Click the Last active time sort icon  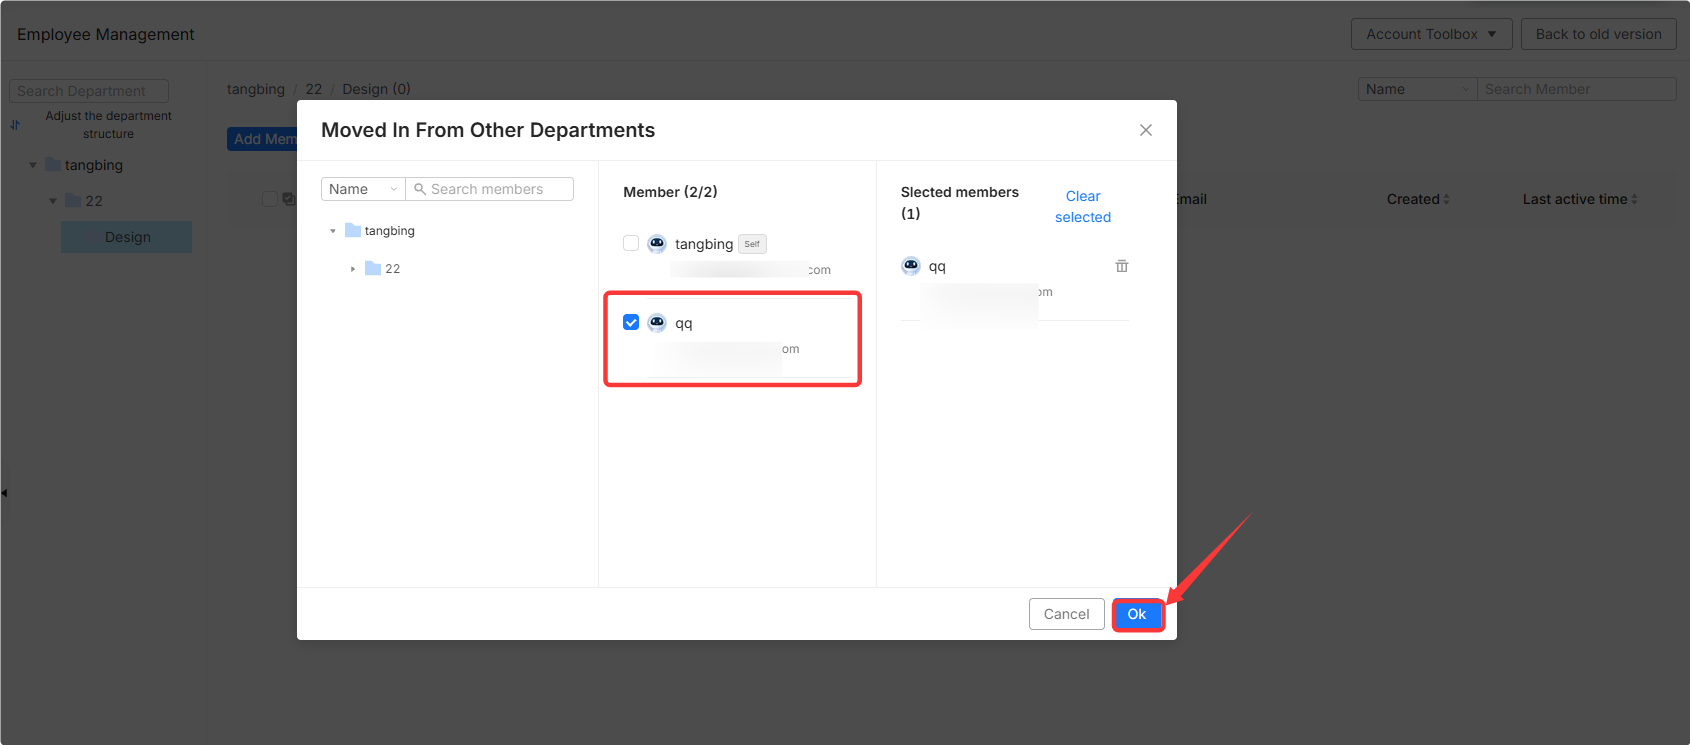tap(1634, 199)
